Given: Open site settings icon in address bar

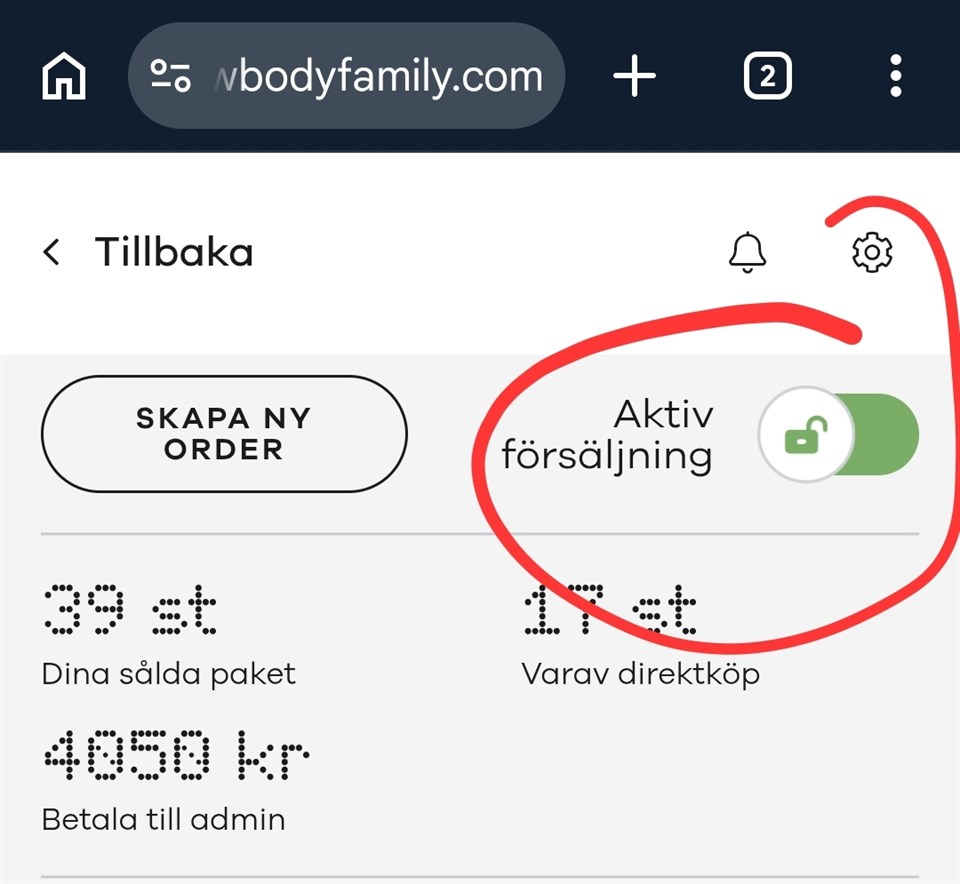Looking at the screenshot, I should point(170,76).
